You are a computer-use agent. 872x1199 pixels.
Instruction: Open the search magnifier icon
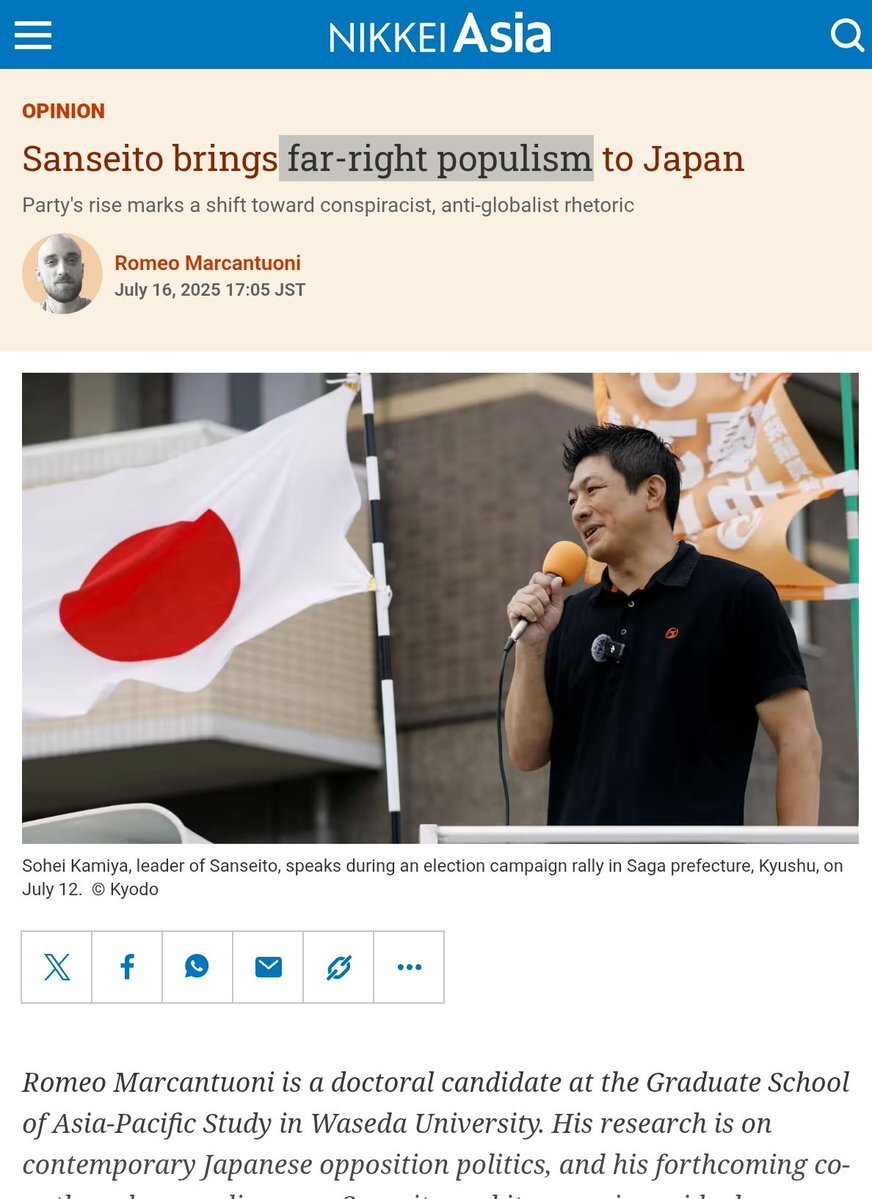tap(847, 35)
